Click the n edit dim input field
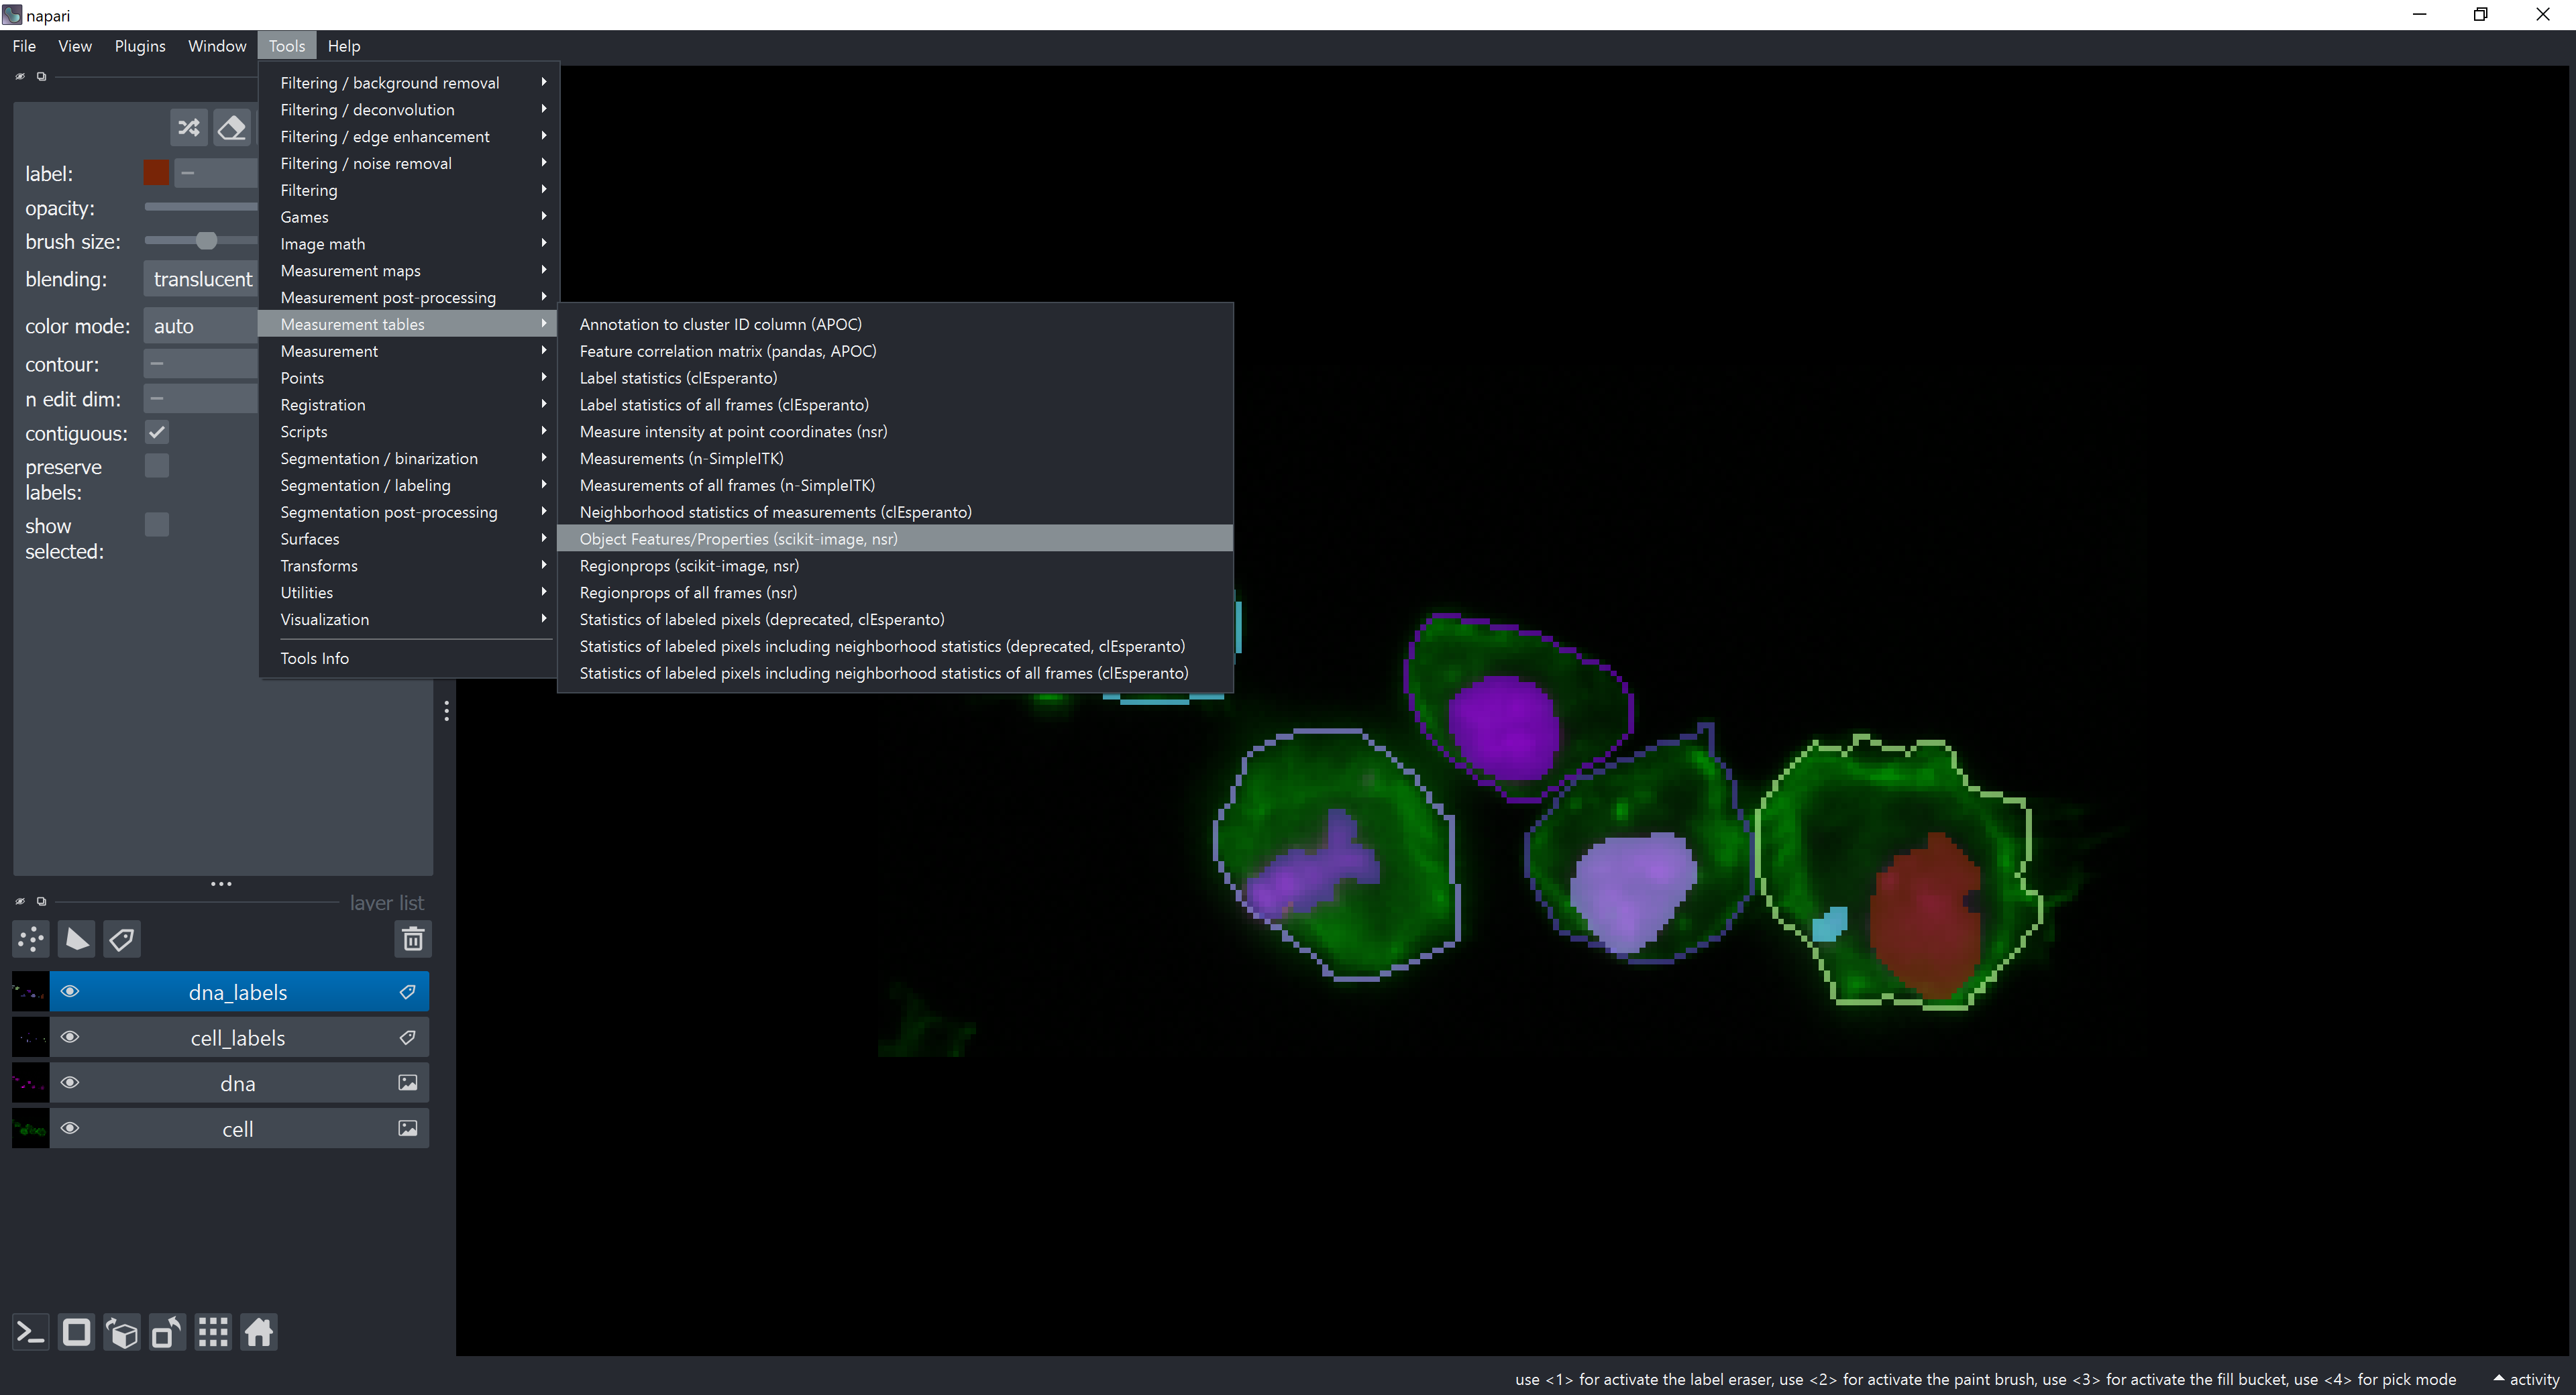The image size is (2576, 1395). pyautogui.click(x=201, y=399)
